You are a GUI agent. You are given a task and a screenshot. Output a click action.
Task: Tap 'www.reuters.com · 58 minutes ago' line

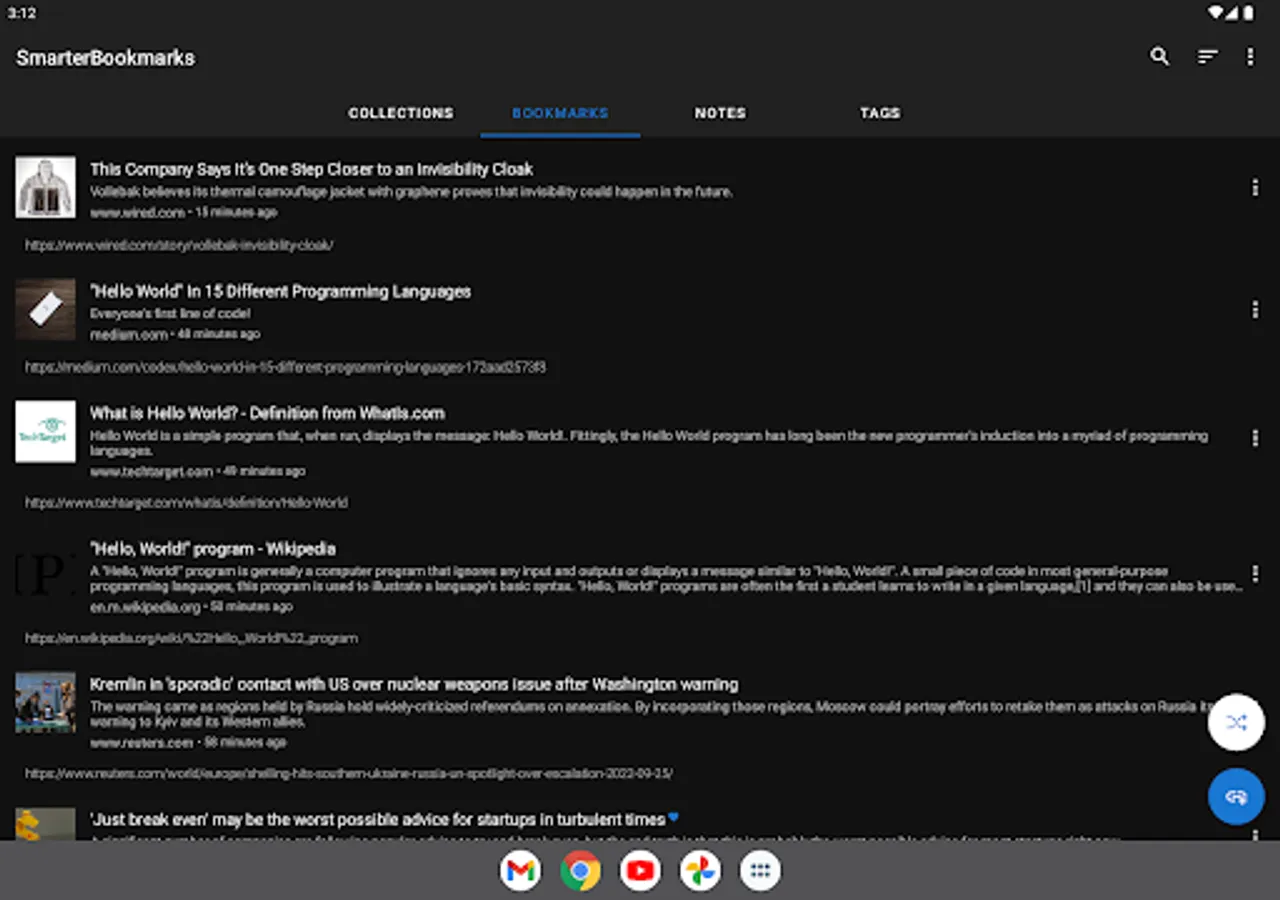coord(188,742)
